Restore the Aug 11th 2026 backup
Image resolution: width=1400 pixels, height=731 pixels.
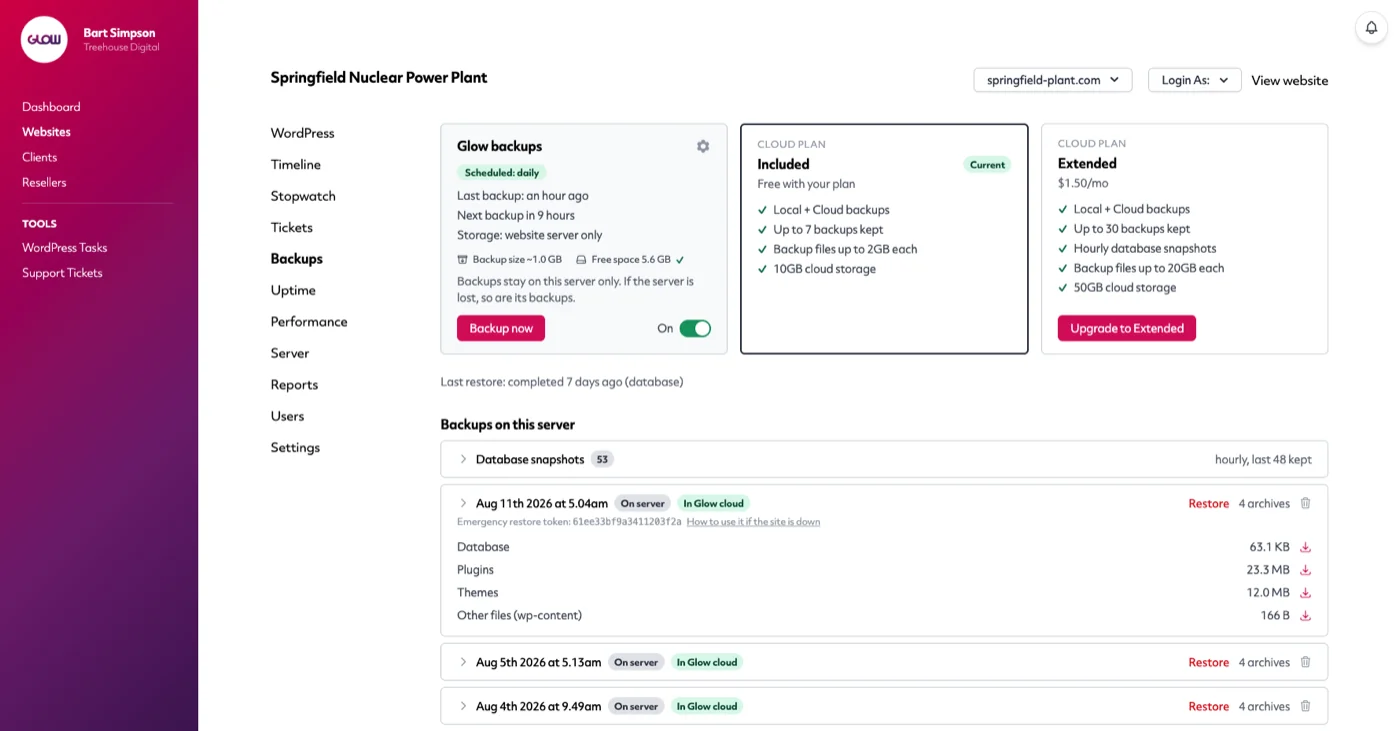(1208, 504)
